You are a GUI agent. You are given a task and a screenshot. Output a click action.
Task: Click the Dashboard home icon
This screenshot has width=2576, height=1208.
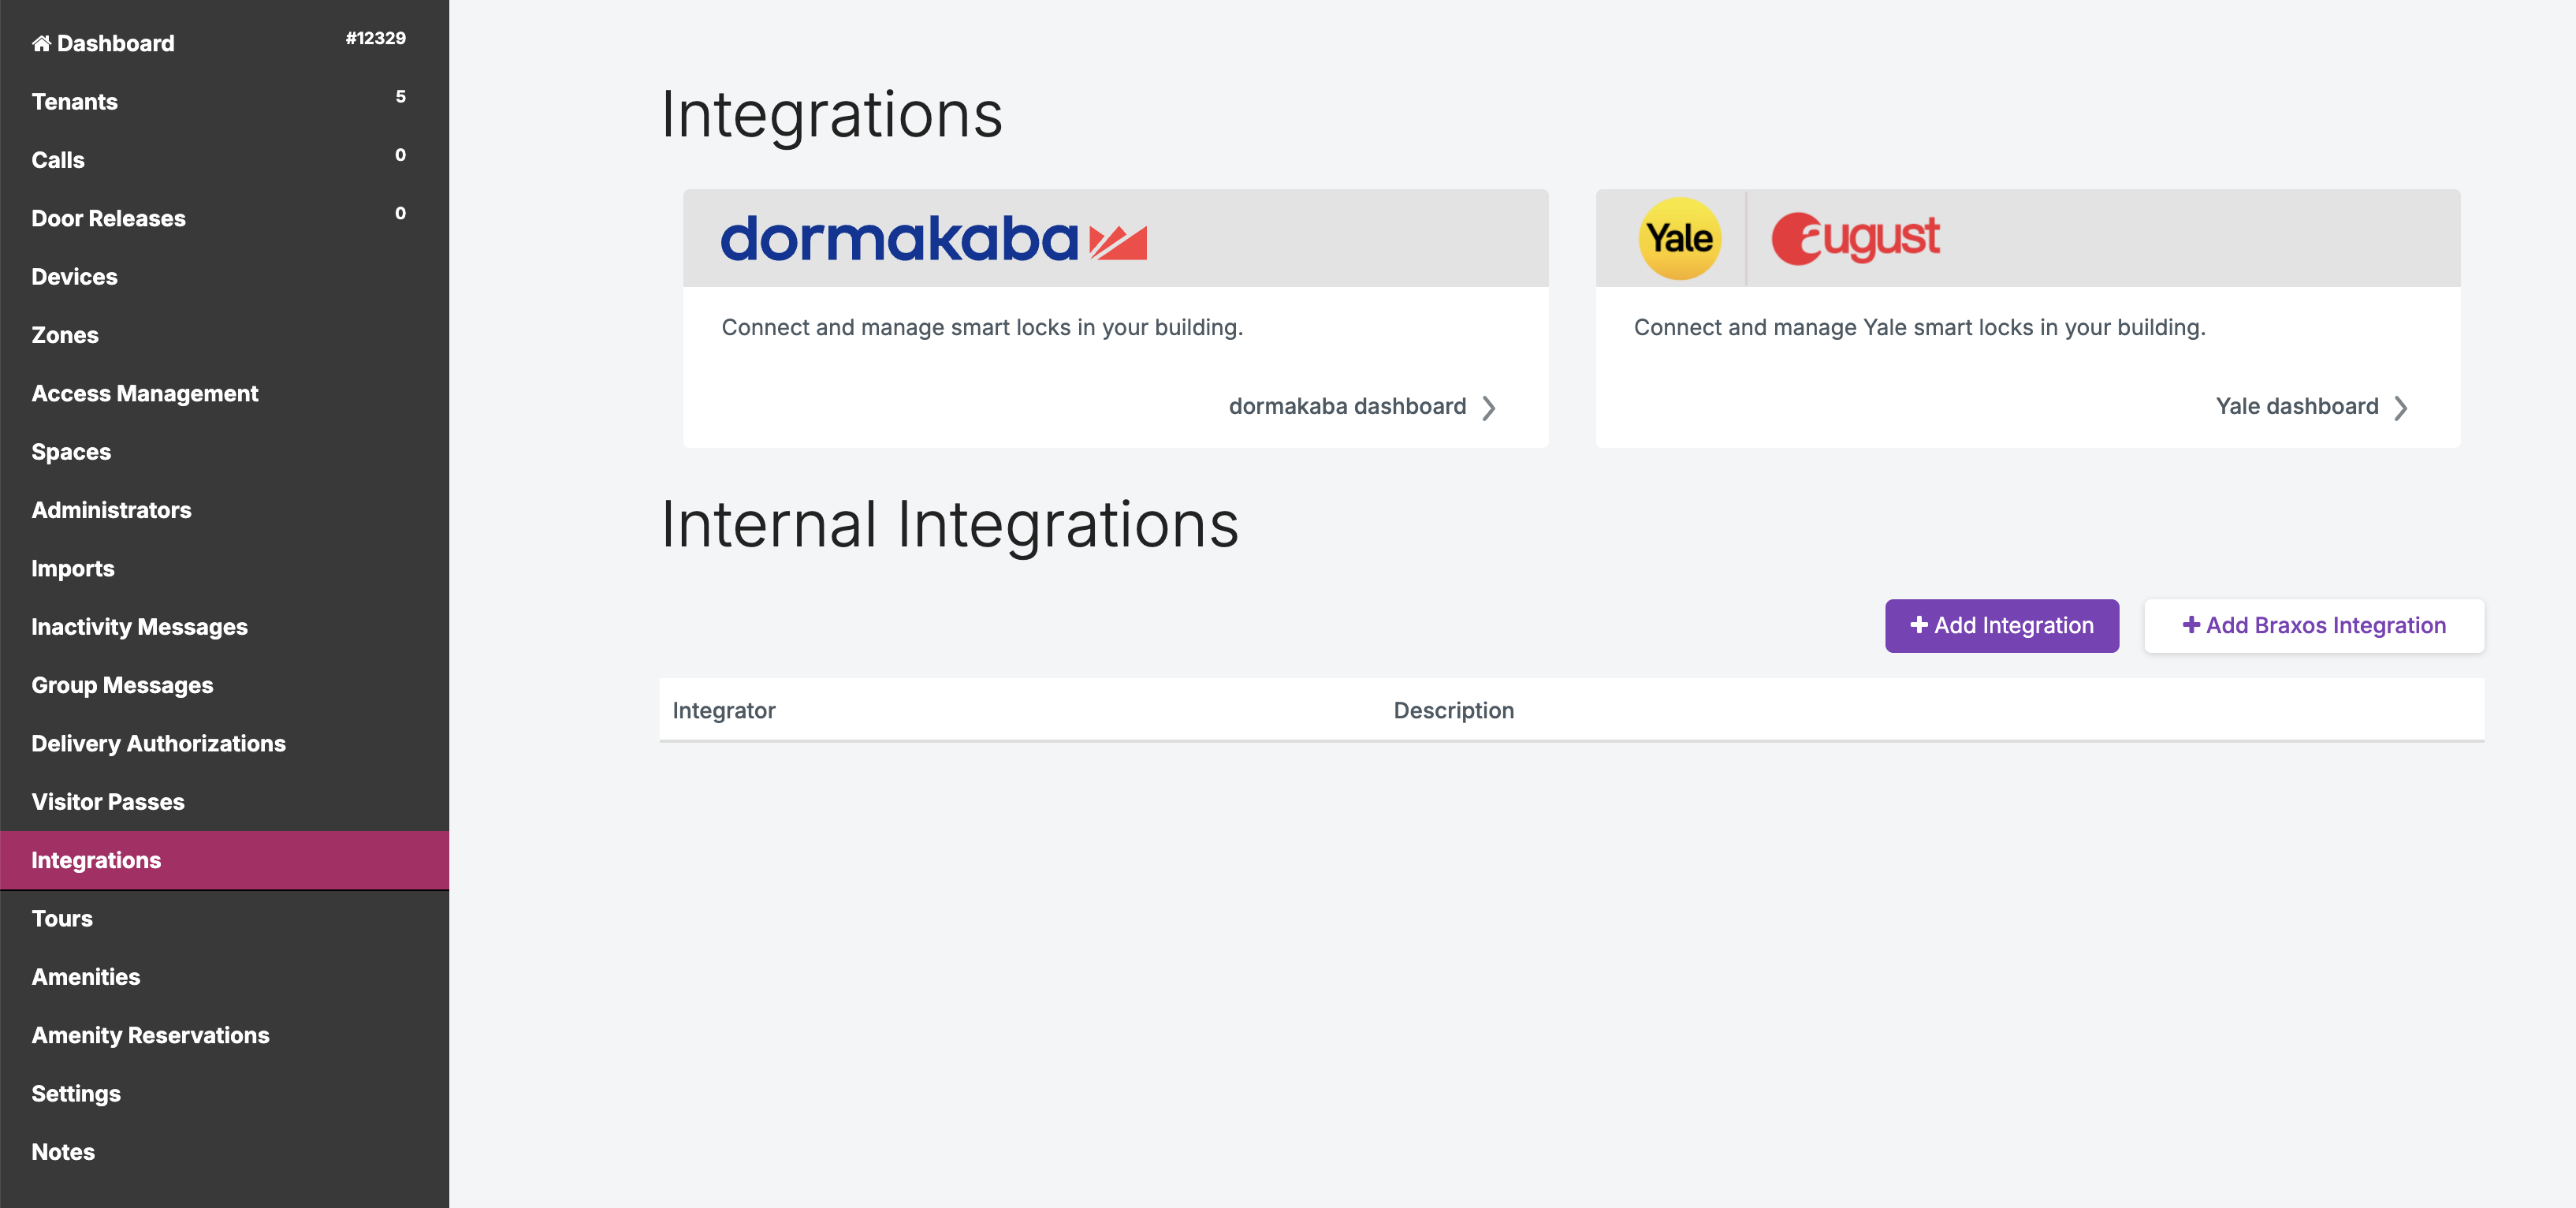click(41, 43)
